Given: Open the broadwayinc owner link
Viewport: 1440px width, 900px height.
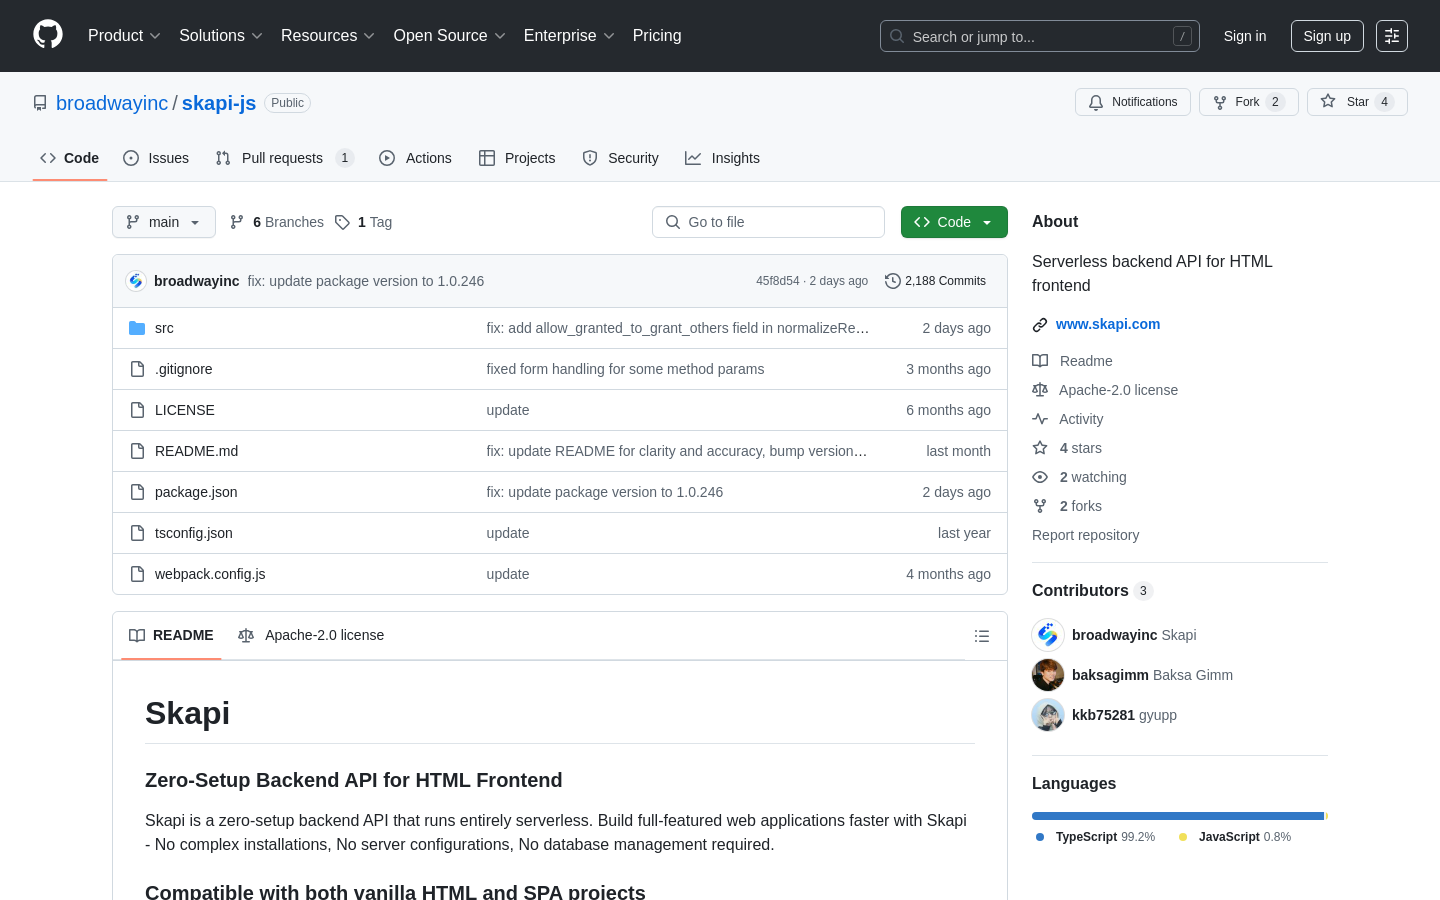Looking at the screenshot, I should [112, 103].
